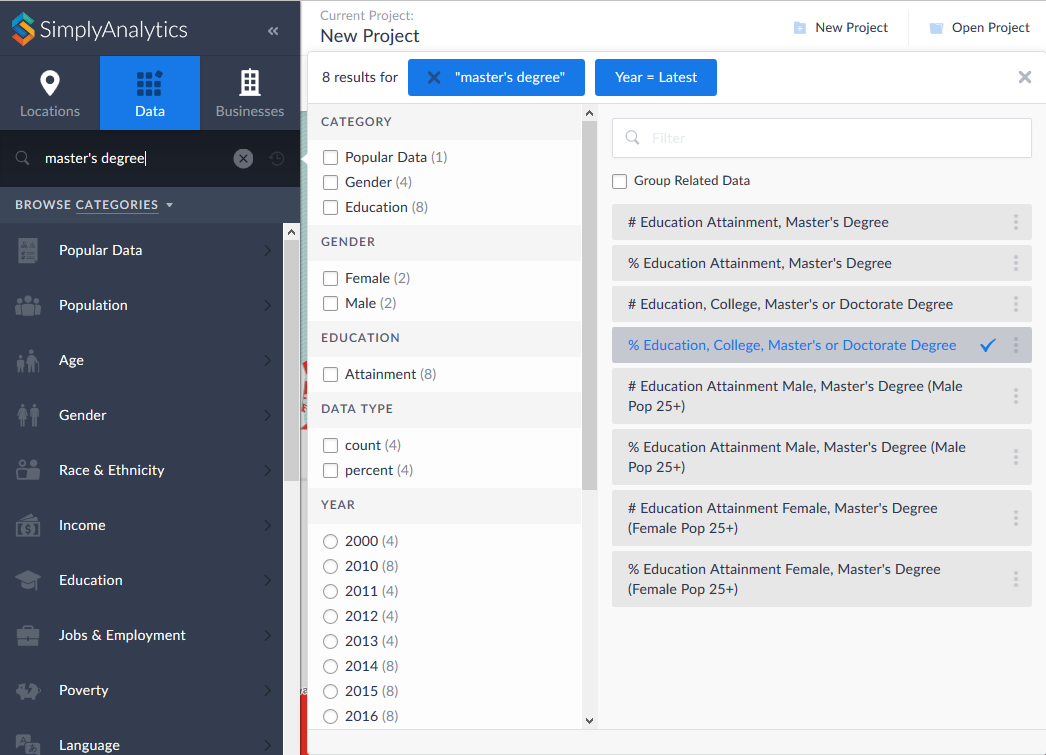Click Open Project button
The height and width of the screenshot is (755, 1046).
[979, 28]
